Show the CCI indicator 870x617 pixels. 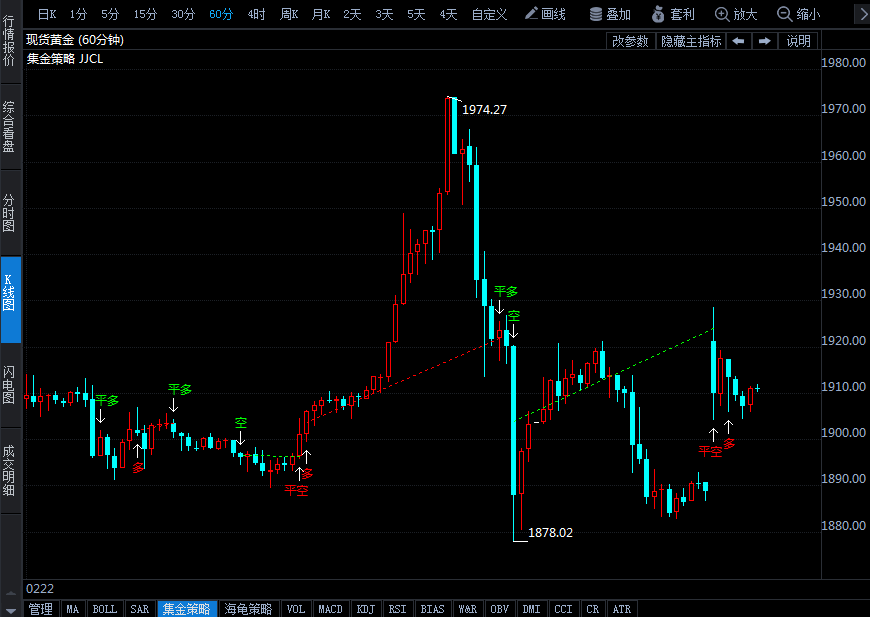(564, 609)
